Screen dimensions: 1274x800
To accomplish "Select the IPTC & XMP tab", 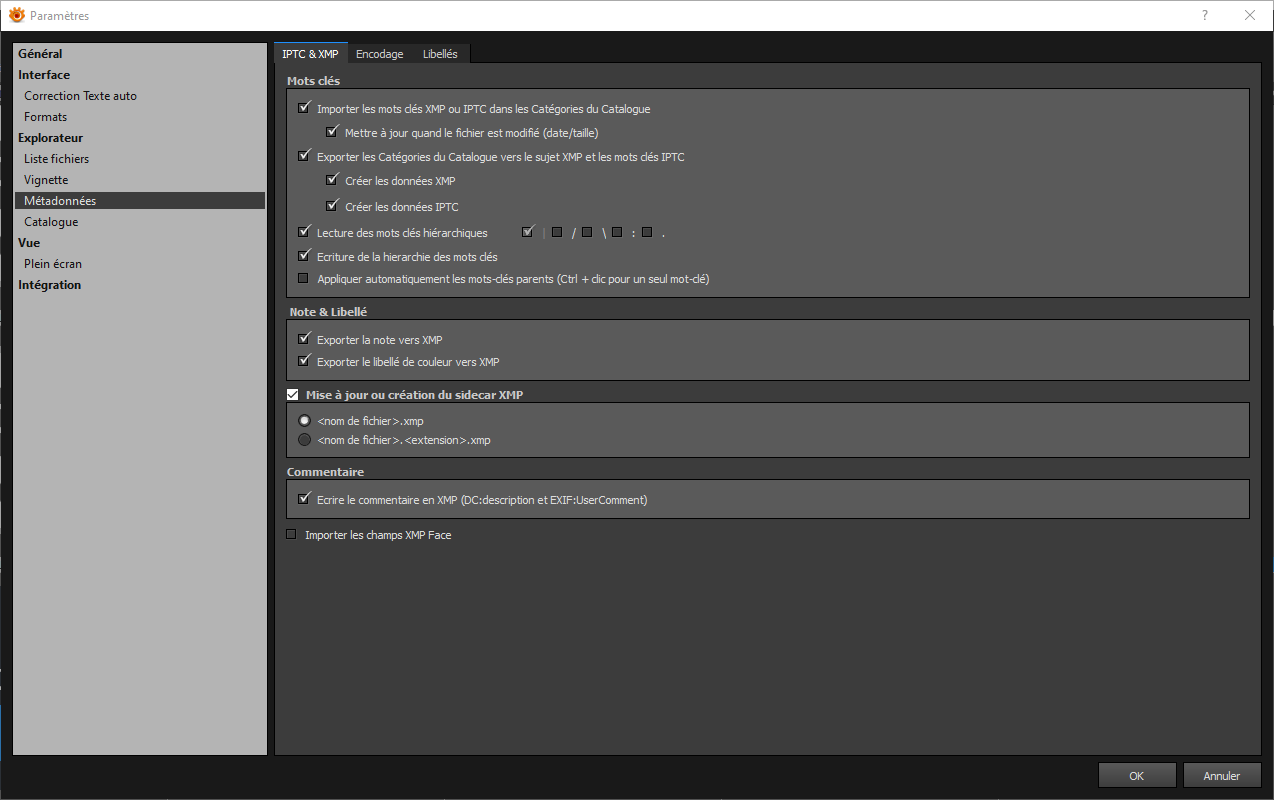I will 310,54.
